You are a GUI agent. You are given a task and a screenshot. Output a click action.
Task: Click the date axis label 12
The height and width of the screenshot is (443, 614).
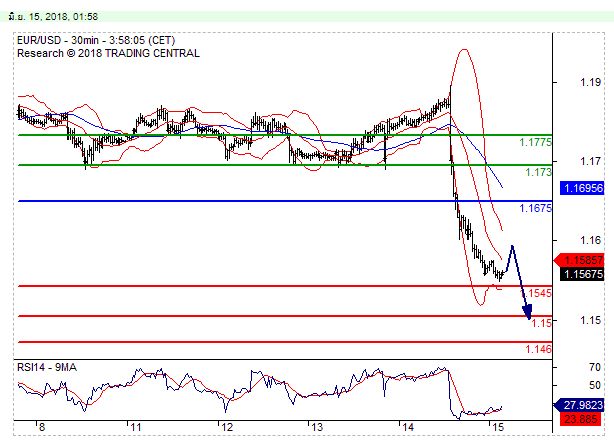coord(227,427)
